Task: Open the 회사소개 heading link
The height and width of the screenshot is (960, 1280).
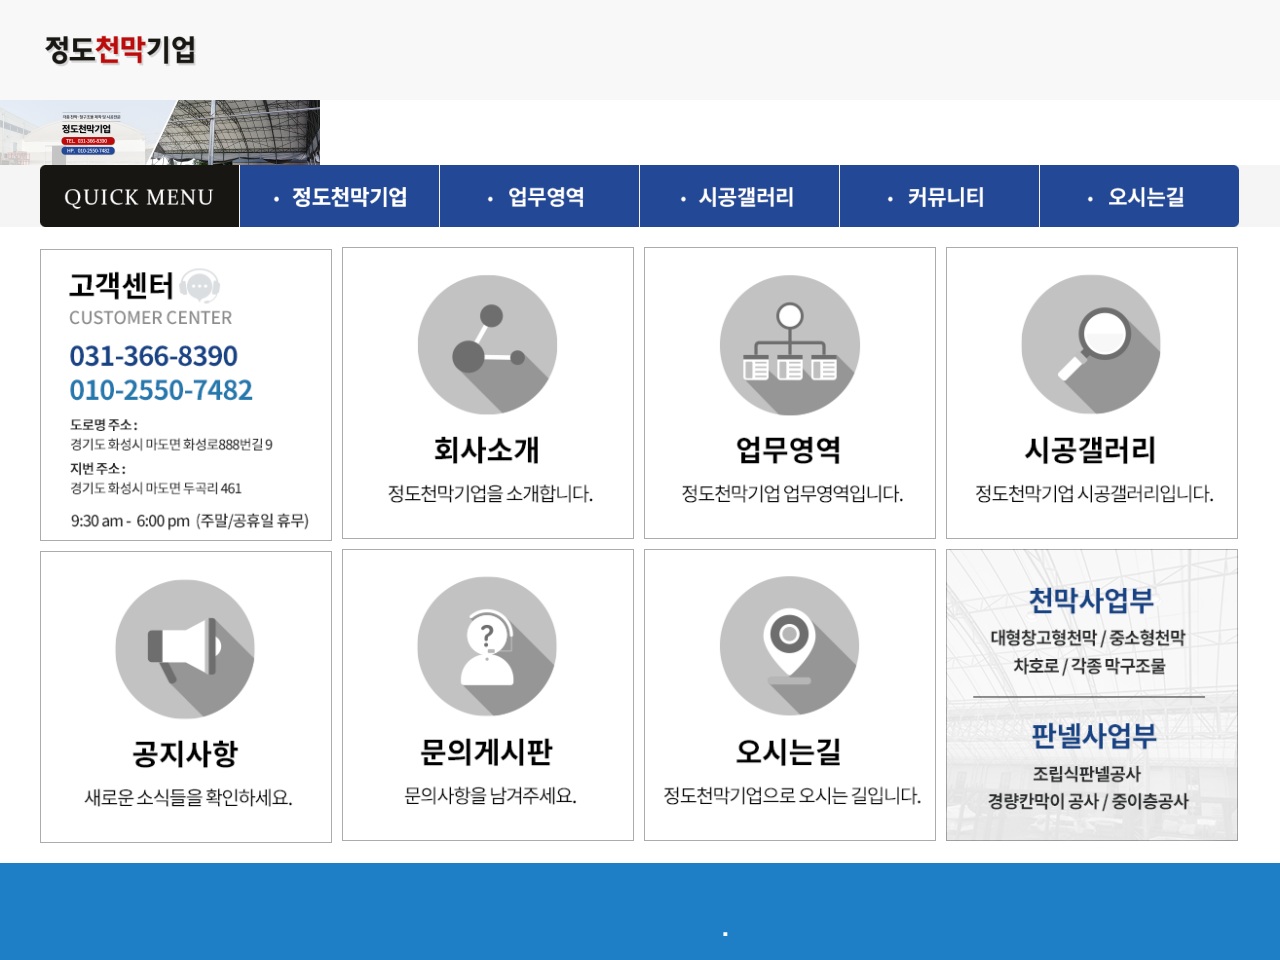Action: pos(487,450)
